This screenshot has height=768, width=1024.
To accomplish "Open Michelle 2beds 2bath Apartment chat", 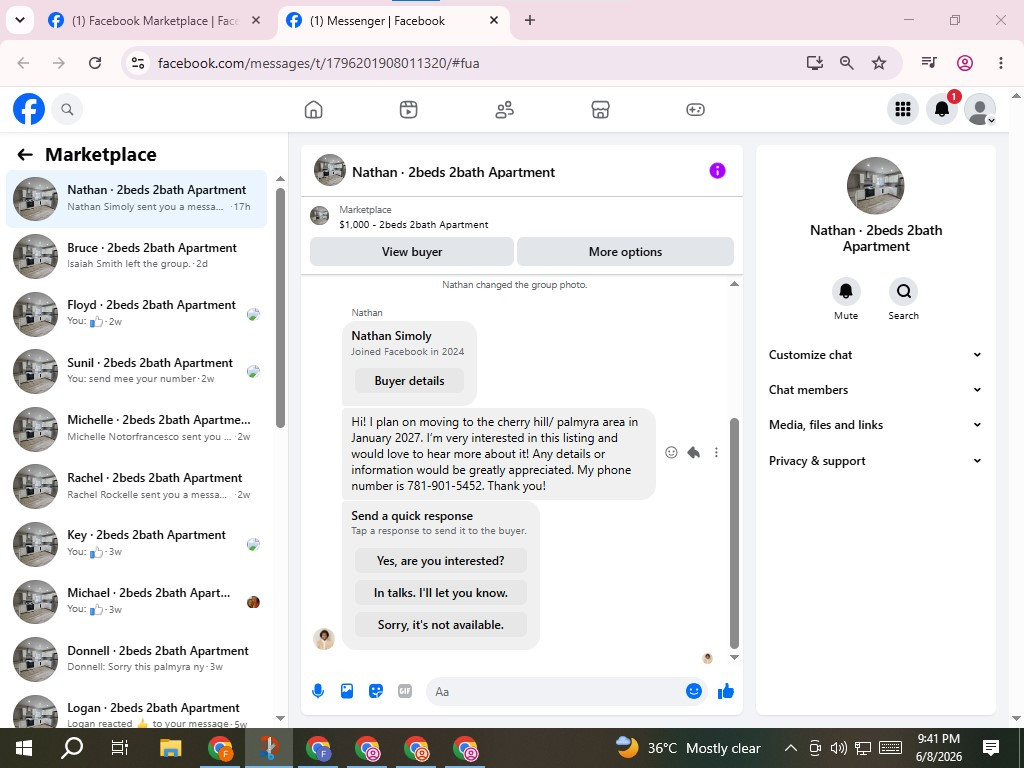I will (136, 428).
